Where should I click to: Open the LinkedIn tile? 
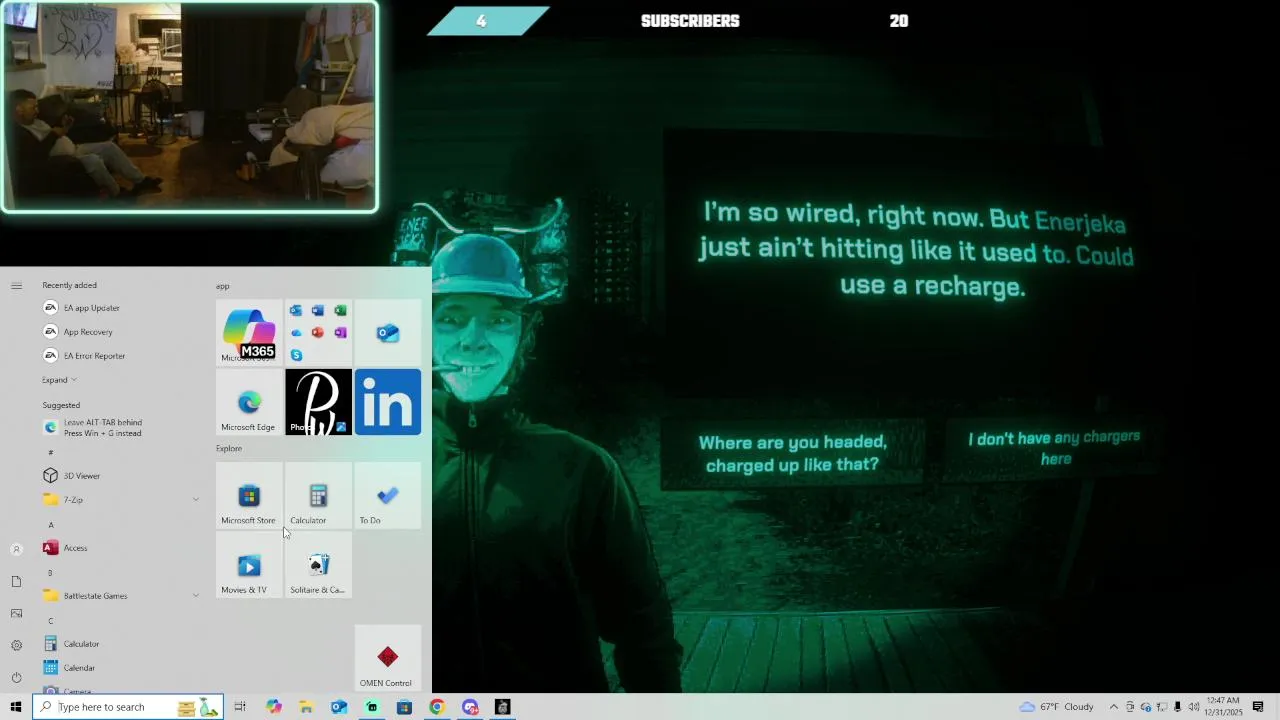pyautogui.click(x=388, y=402)
